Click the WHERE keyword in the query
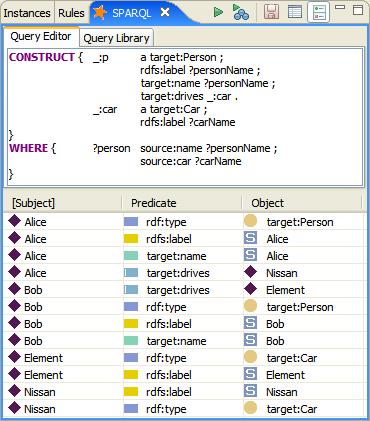Image resolution: width=370 pixels, height=421 pixels. coord(29,148)
